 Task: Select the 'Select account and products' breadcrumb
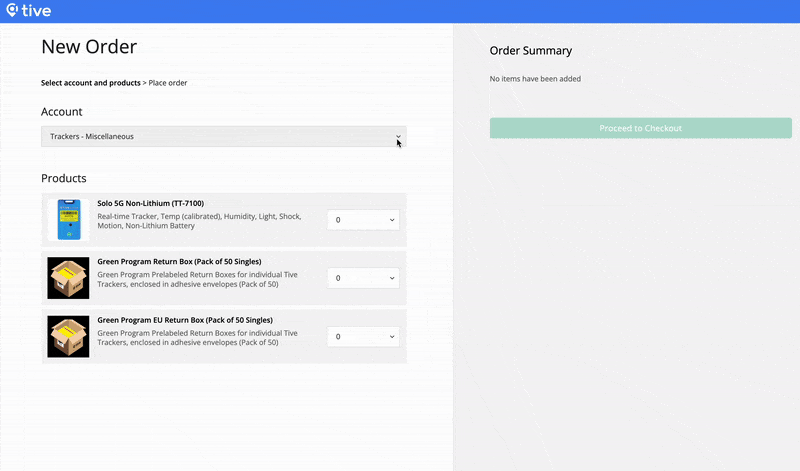(91, 83)
